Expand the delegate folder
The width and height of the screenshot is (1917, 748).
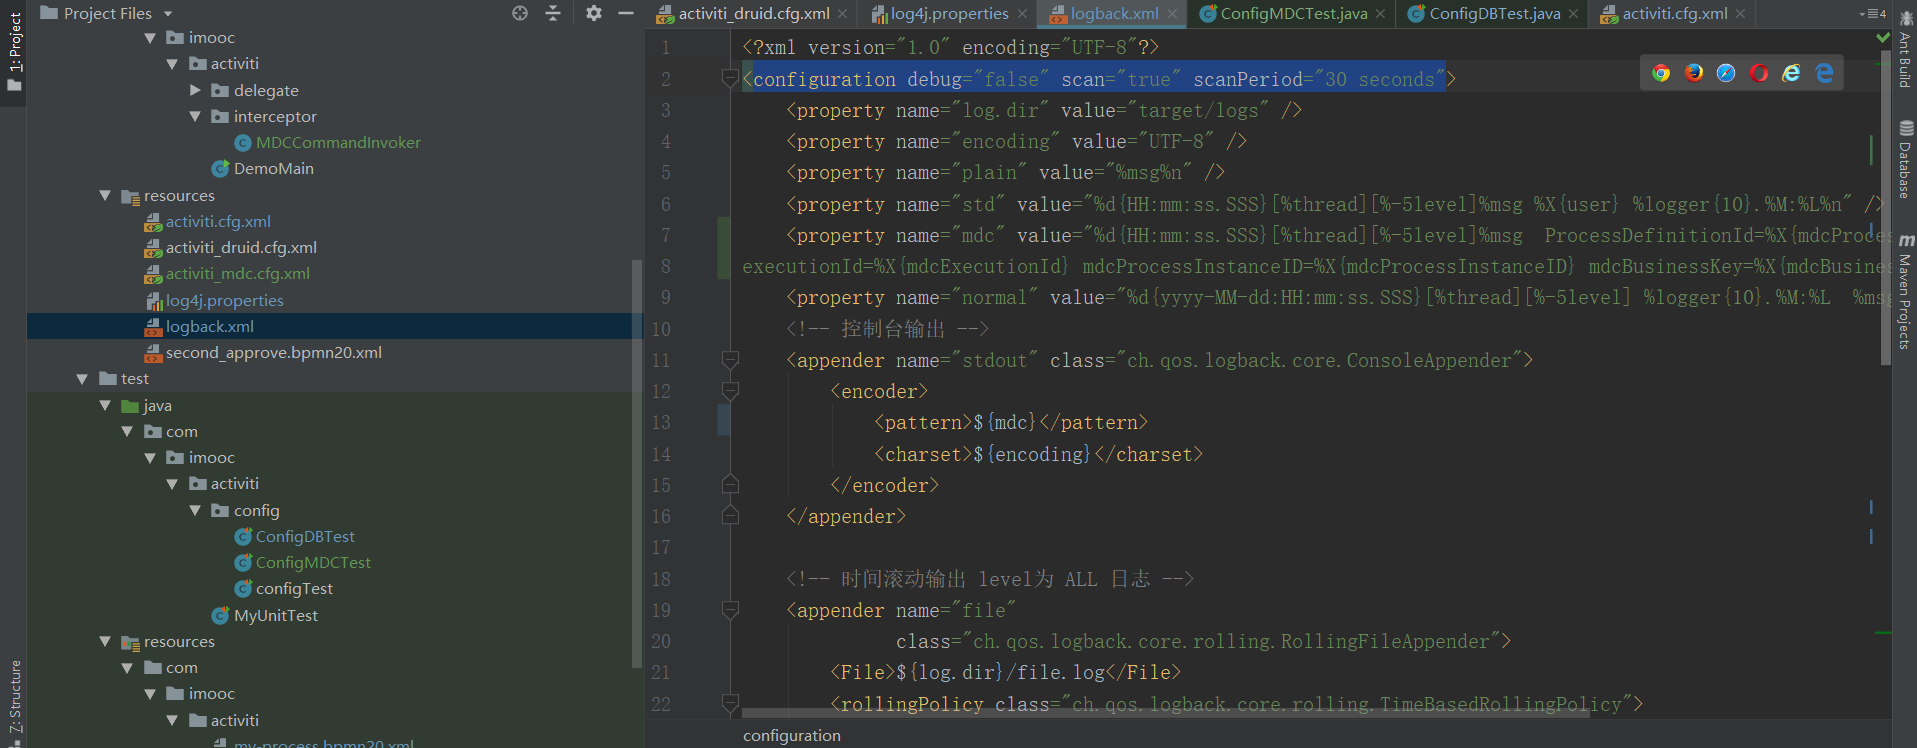tap(195, 90)
